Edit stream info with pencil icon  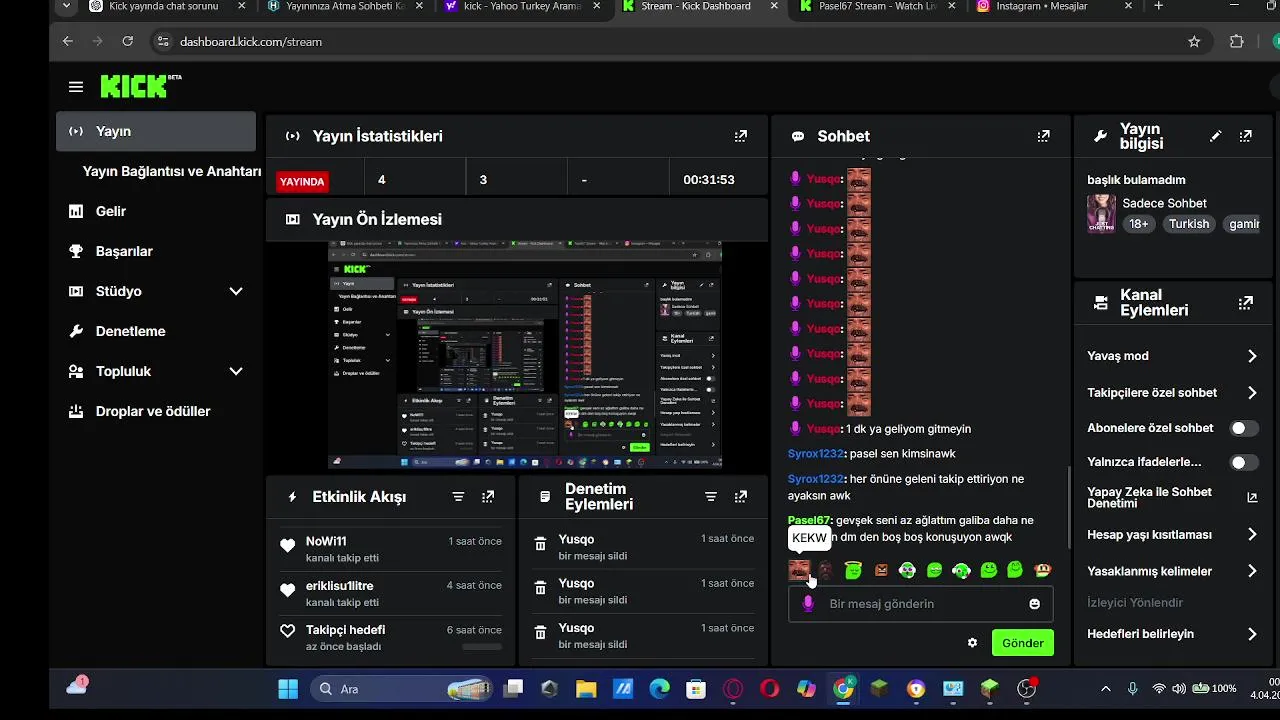point(1215,136)
